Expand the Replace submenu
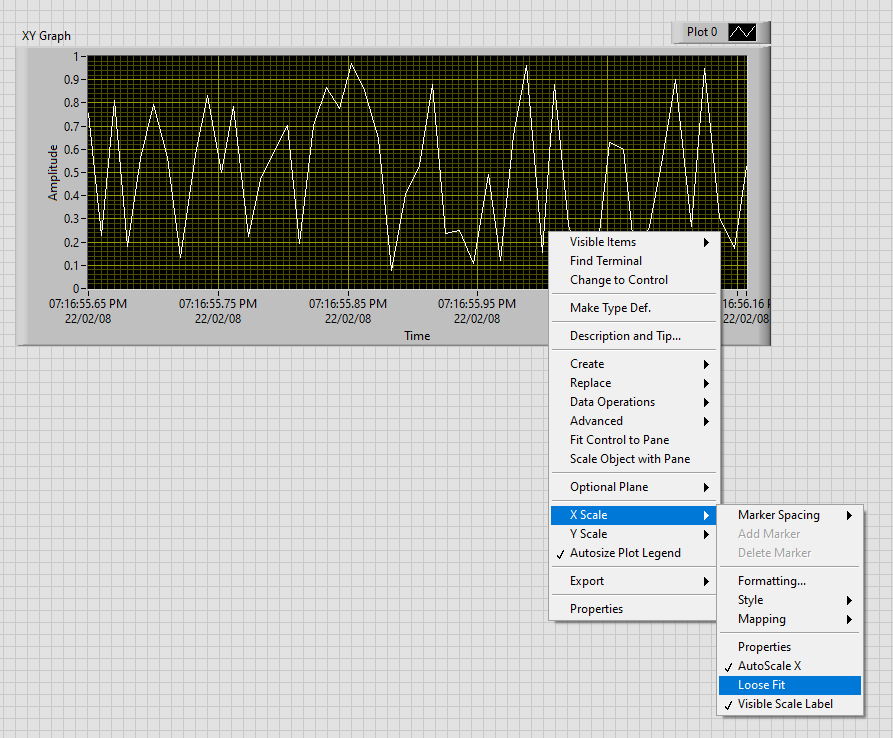This screenshot has width=893, height=738. [633, 383]
